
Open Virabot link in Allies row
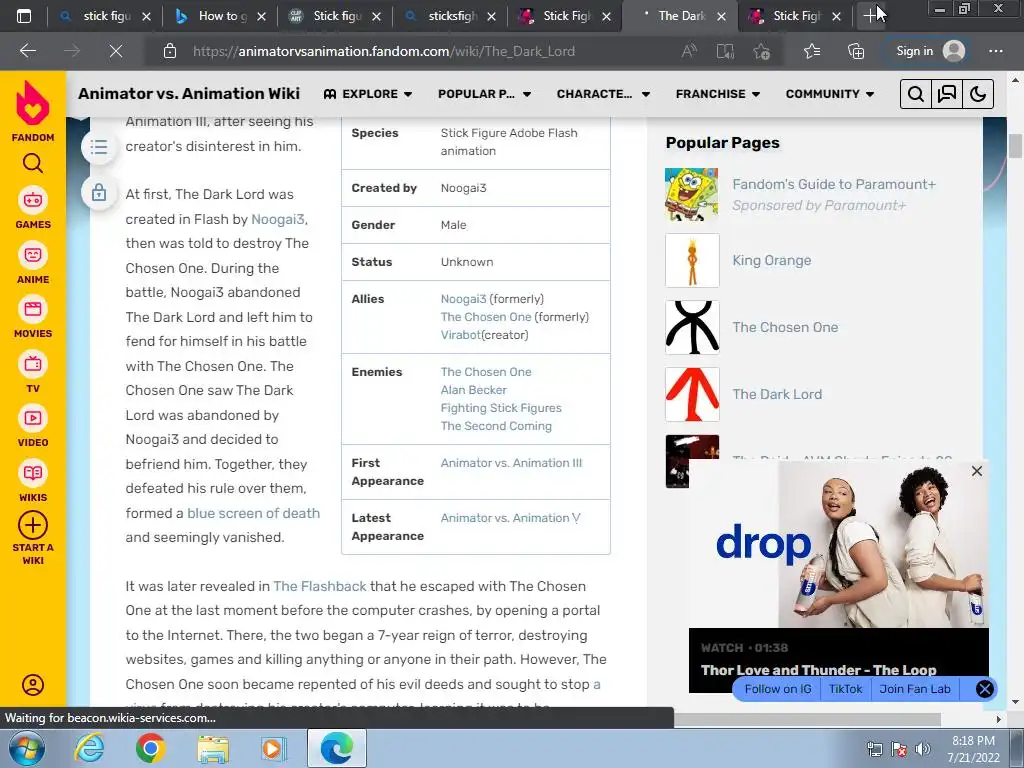click(460, 335)
